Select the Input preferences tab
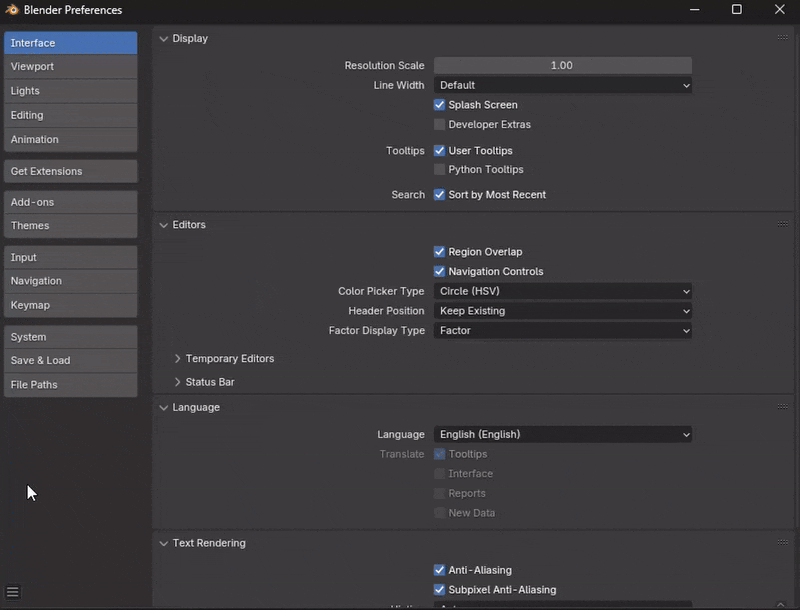Image resolution: width=800 pixels, height=610 pixels. [x=70, y=257]
